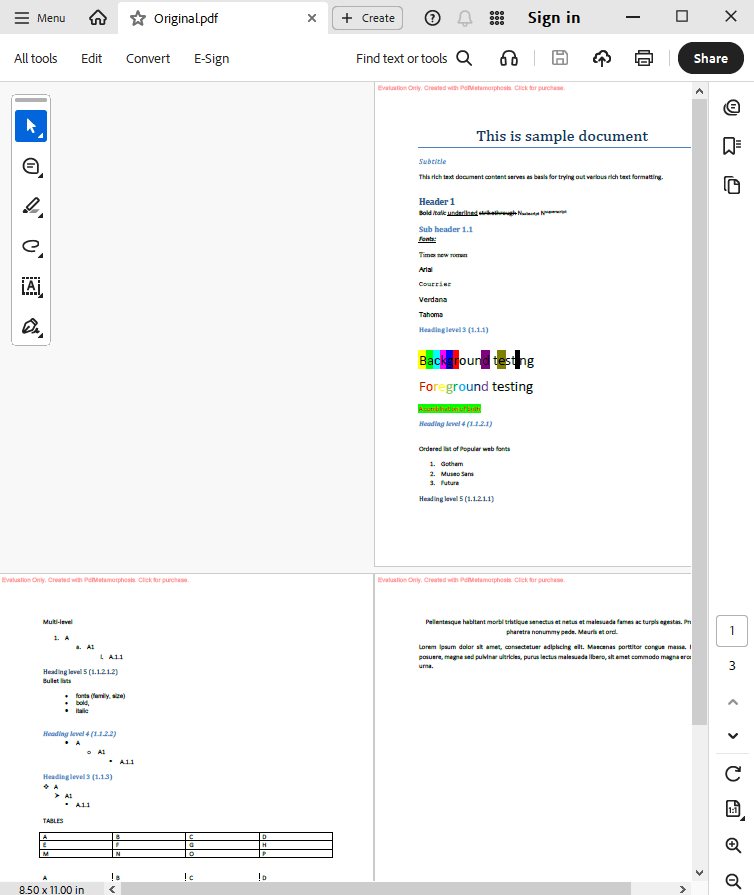Open the headphones read aloud icon
The height and width of the screenshot is (895, 754).
tap(509, 58)
